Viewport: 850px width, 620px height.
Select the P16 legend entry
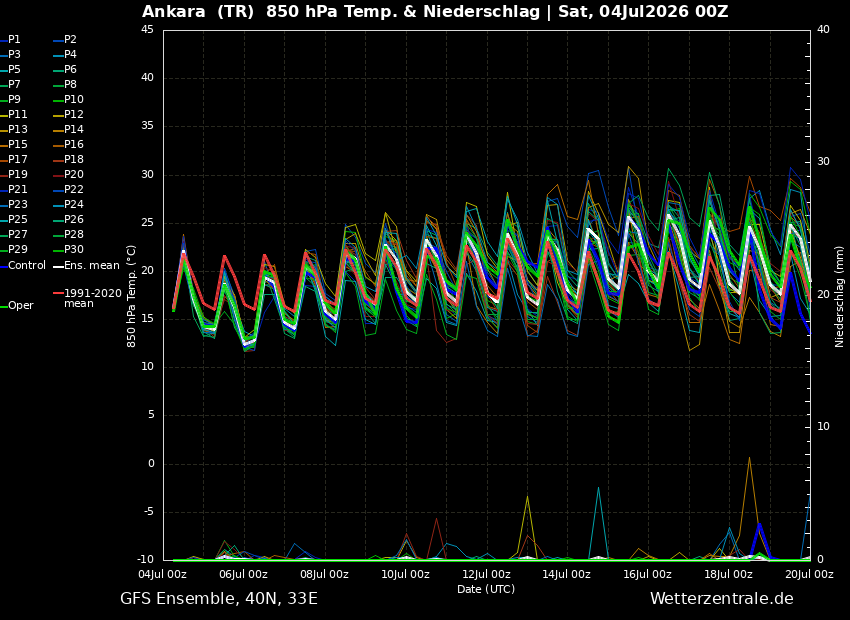68,145
